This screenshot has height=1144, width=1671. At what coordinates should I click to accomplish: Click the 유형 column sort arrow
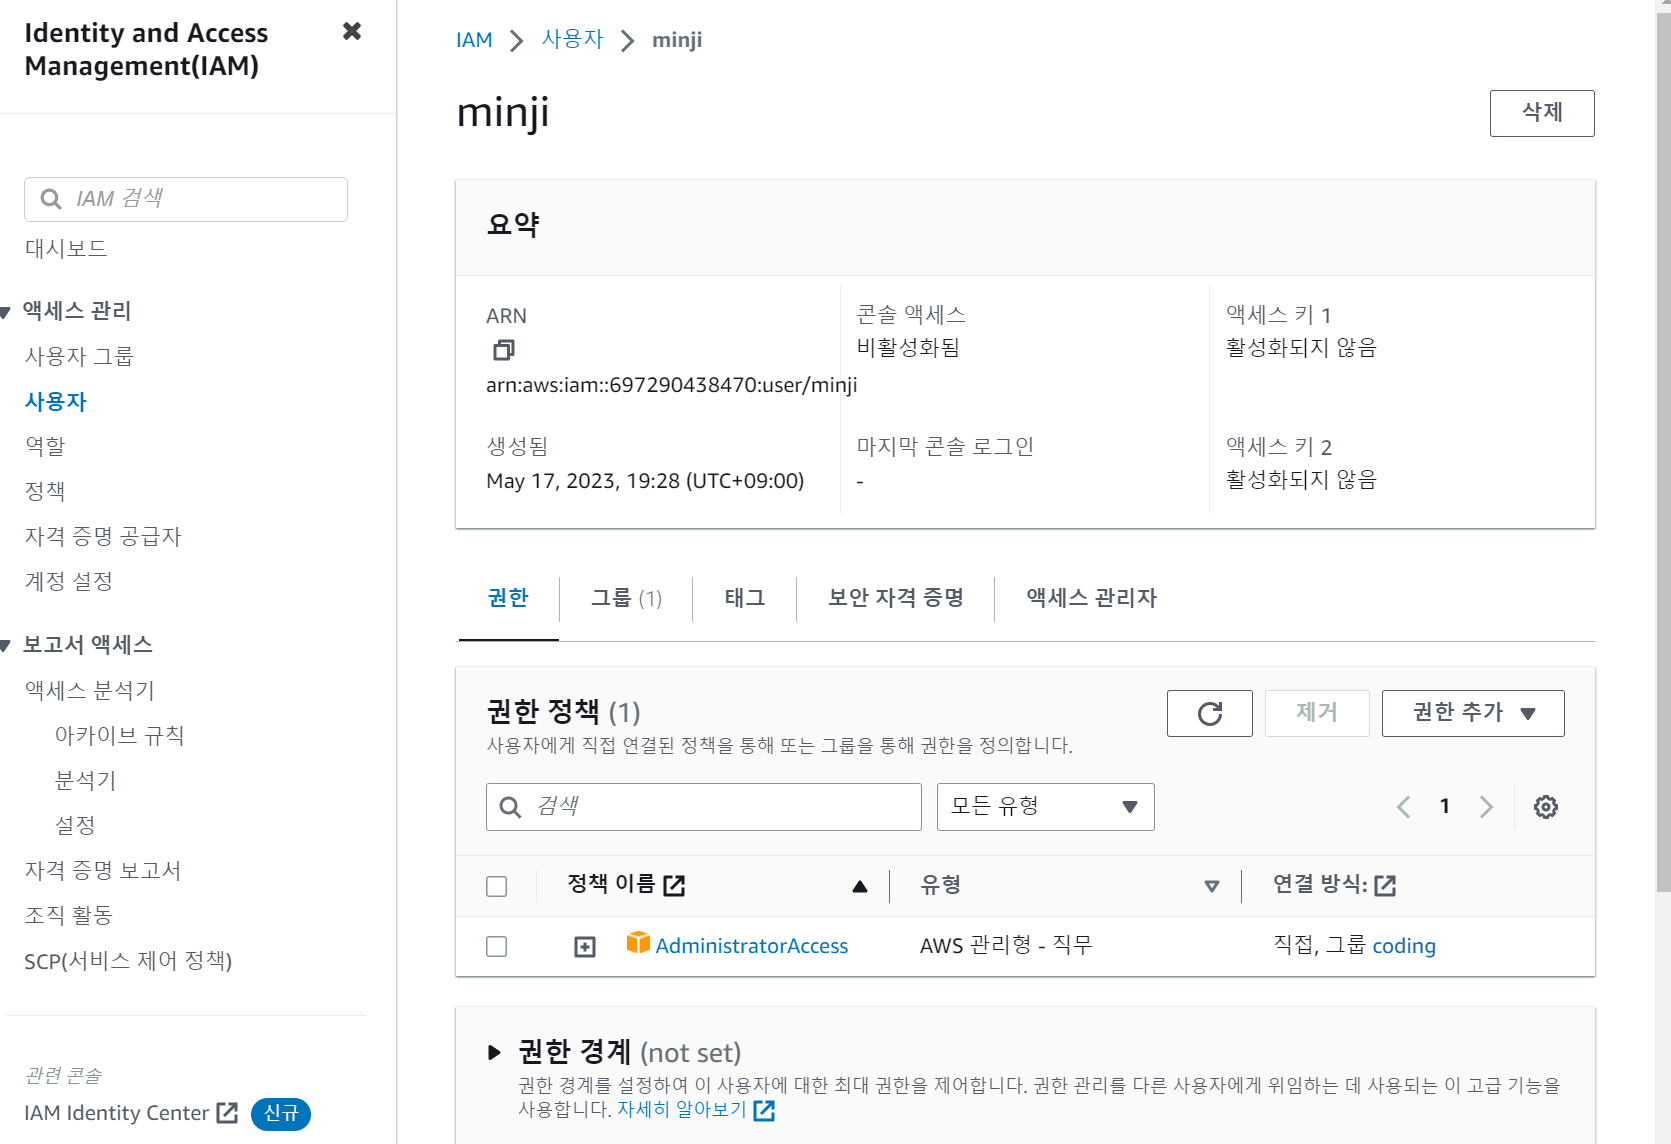coord(1212,886)
